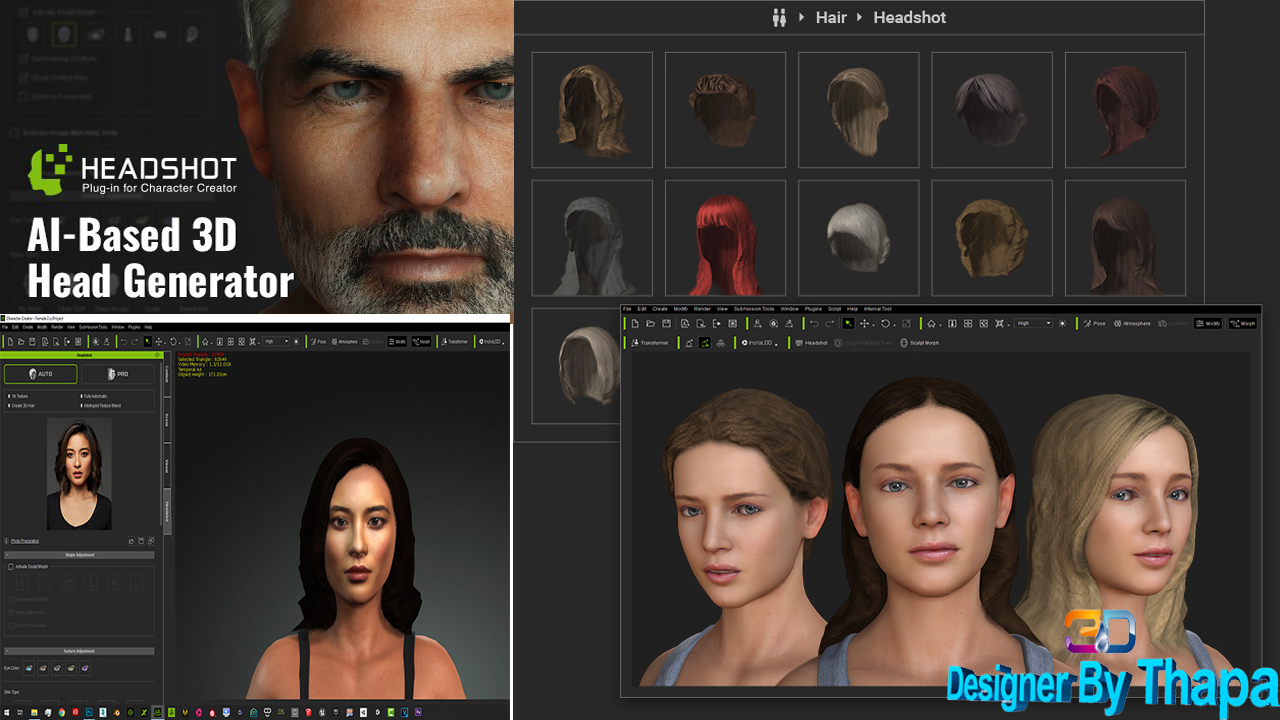This screenshot has height=720, width=1280.
Task: Click Undo arrow in right window toolbar
Action: pyautogui.click(x=814, y=323)
